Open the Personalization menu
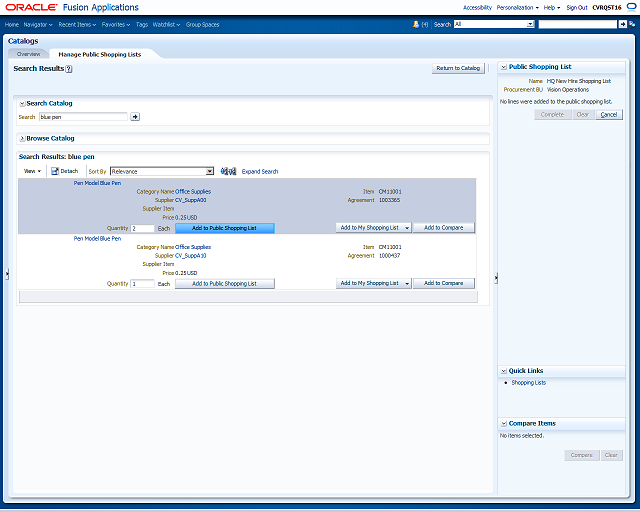640x512 pixels. click(x=518, y=7)
